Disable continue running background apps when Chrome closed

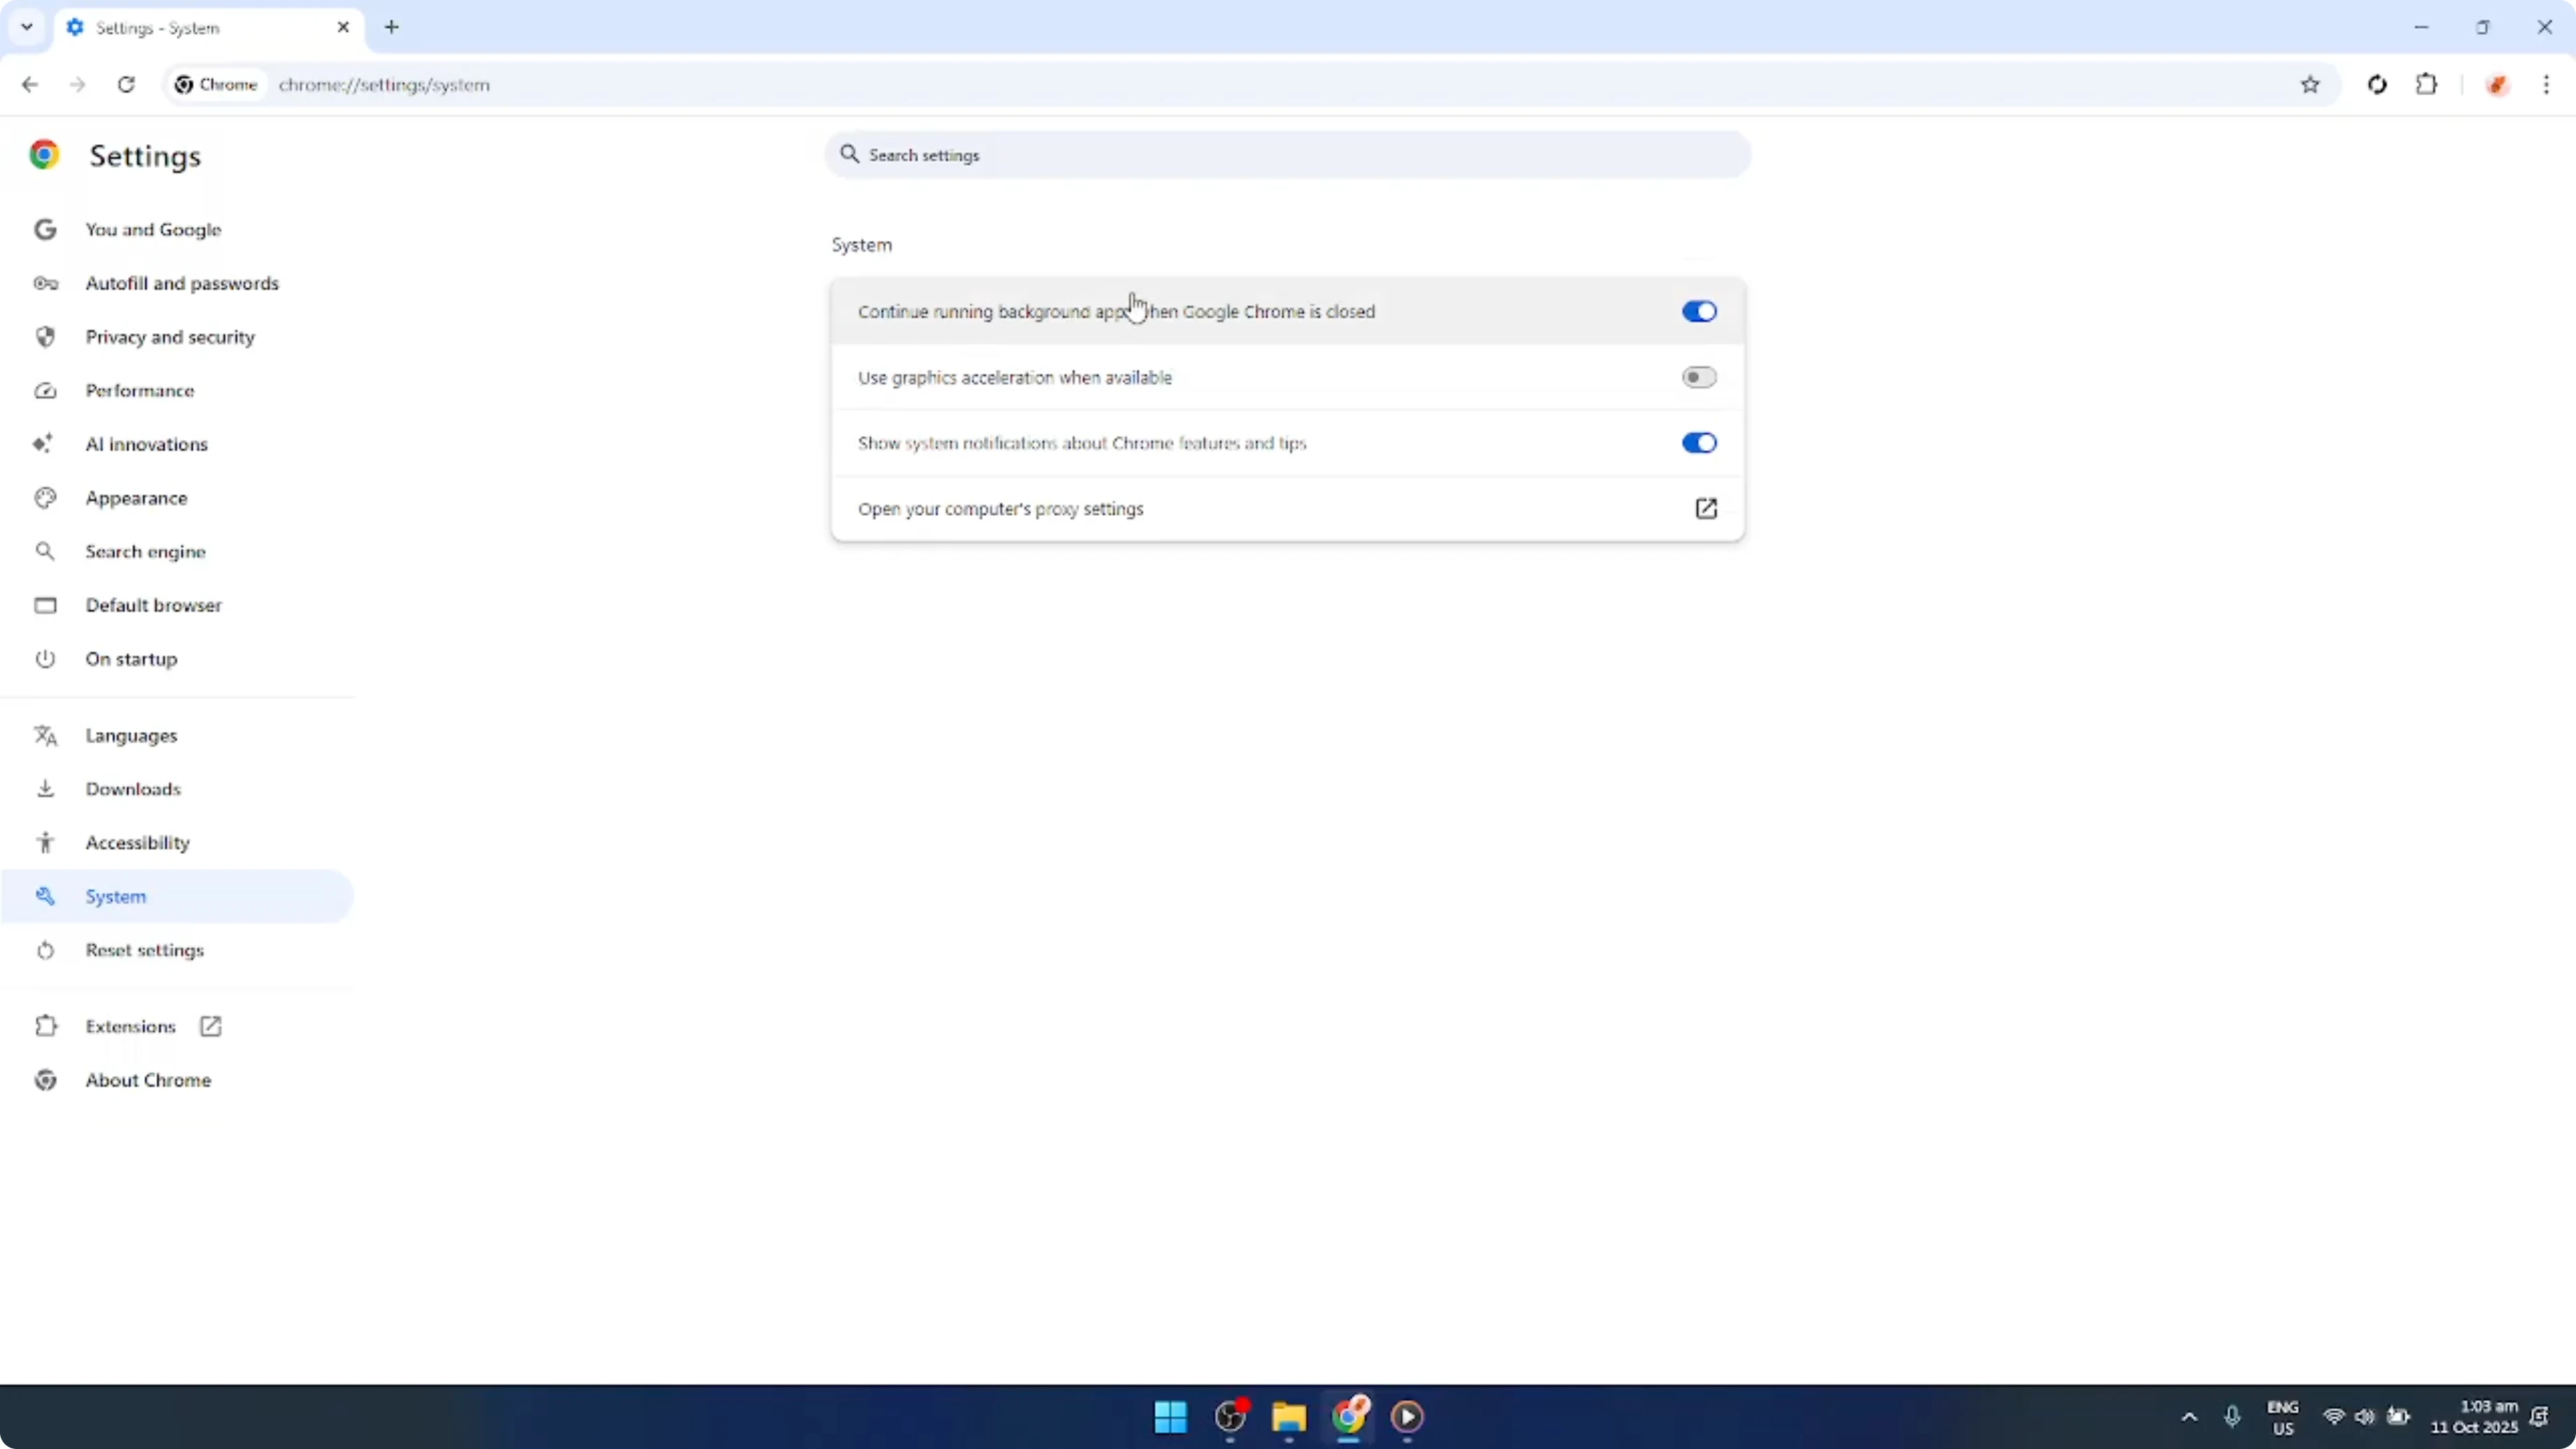[x=1698, y=311]
